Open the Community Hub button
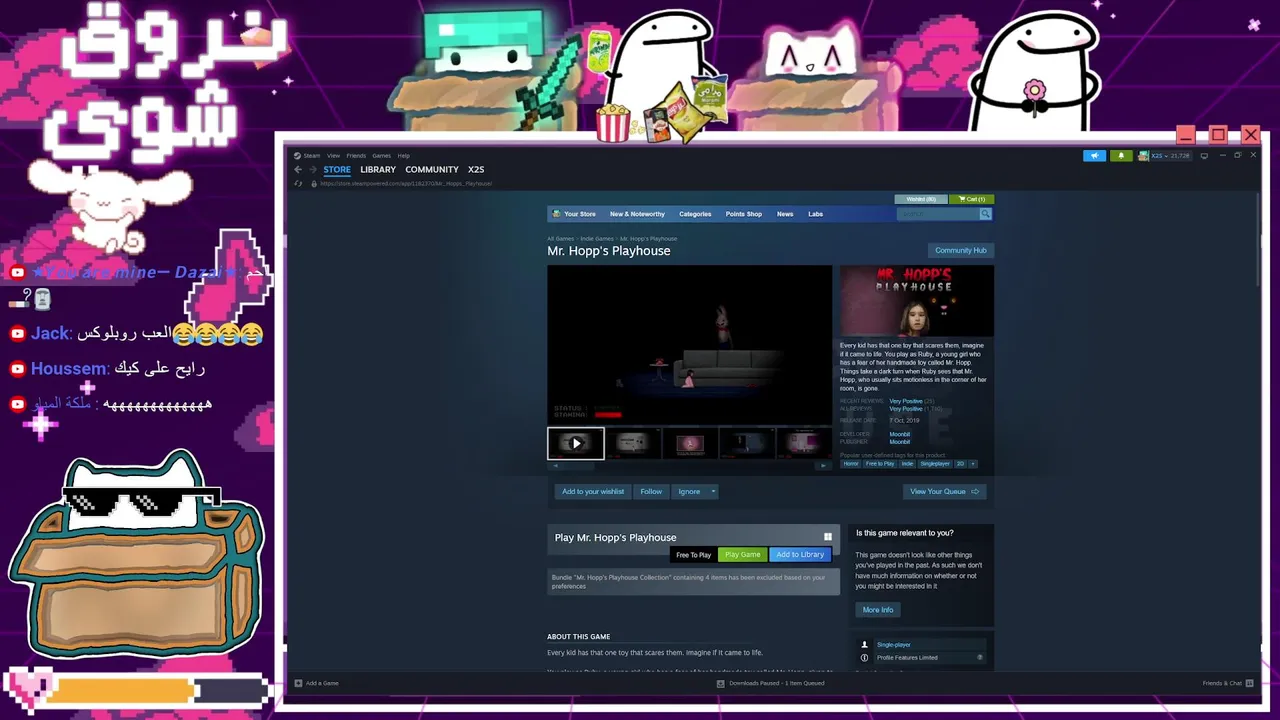 [x=961, y=250]
